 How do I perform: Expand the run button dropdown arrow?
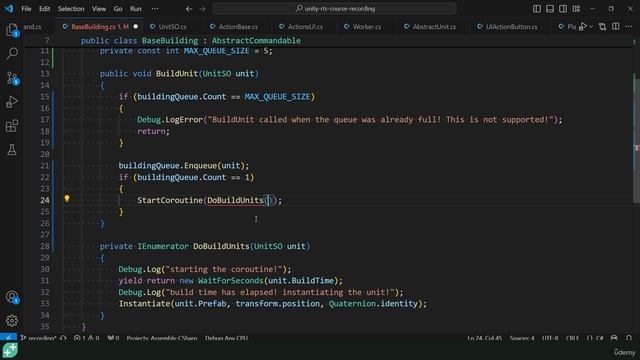click(591, 27)
